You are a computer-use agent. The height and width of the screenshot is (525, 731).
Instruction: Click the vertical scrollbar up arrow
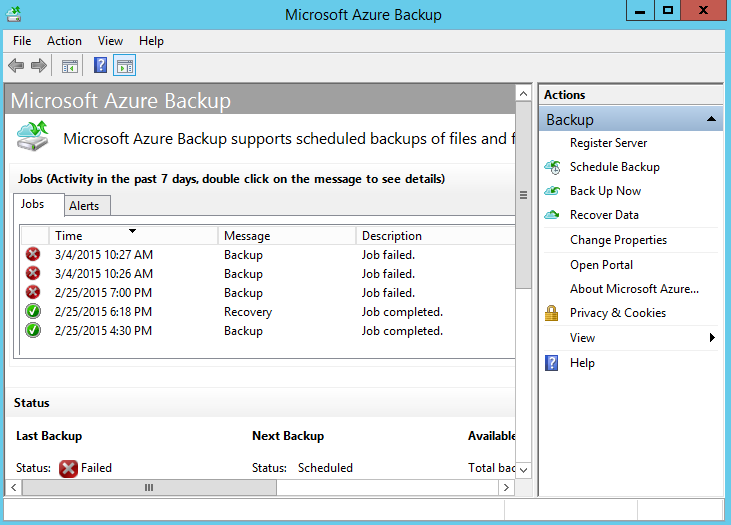click(x=524, y=94)
